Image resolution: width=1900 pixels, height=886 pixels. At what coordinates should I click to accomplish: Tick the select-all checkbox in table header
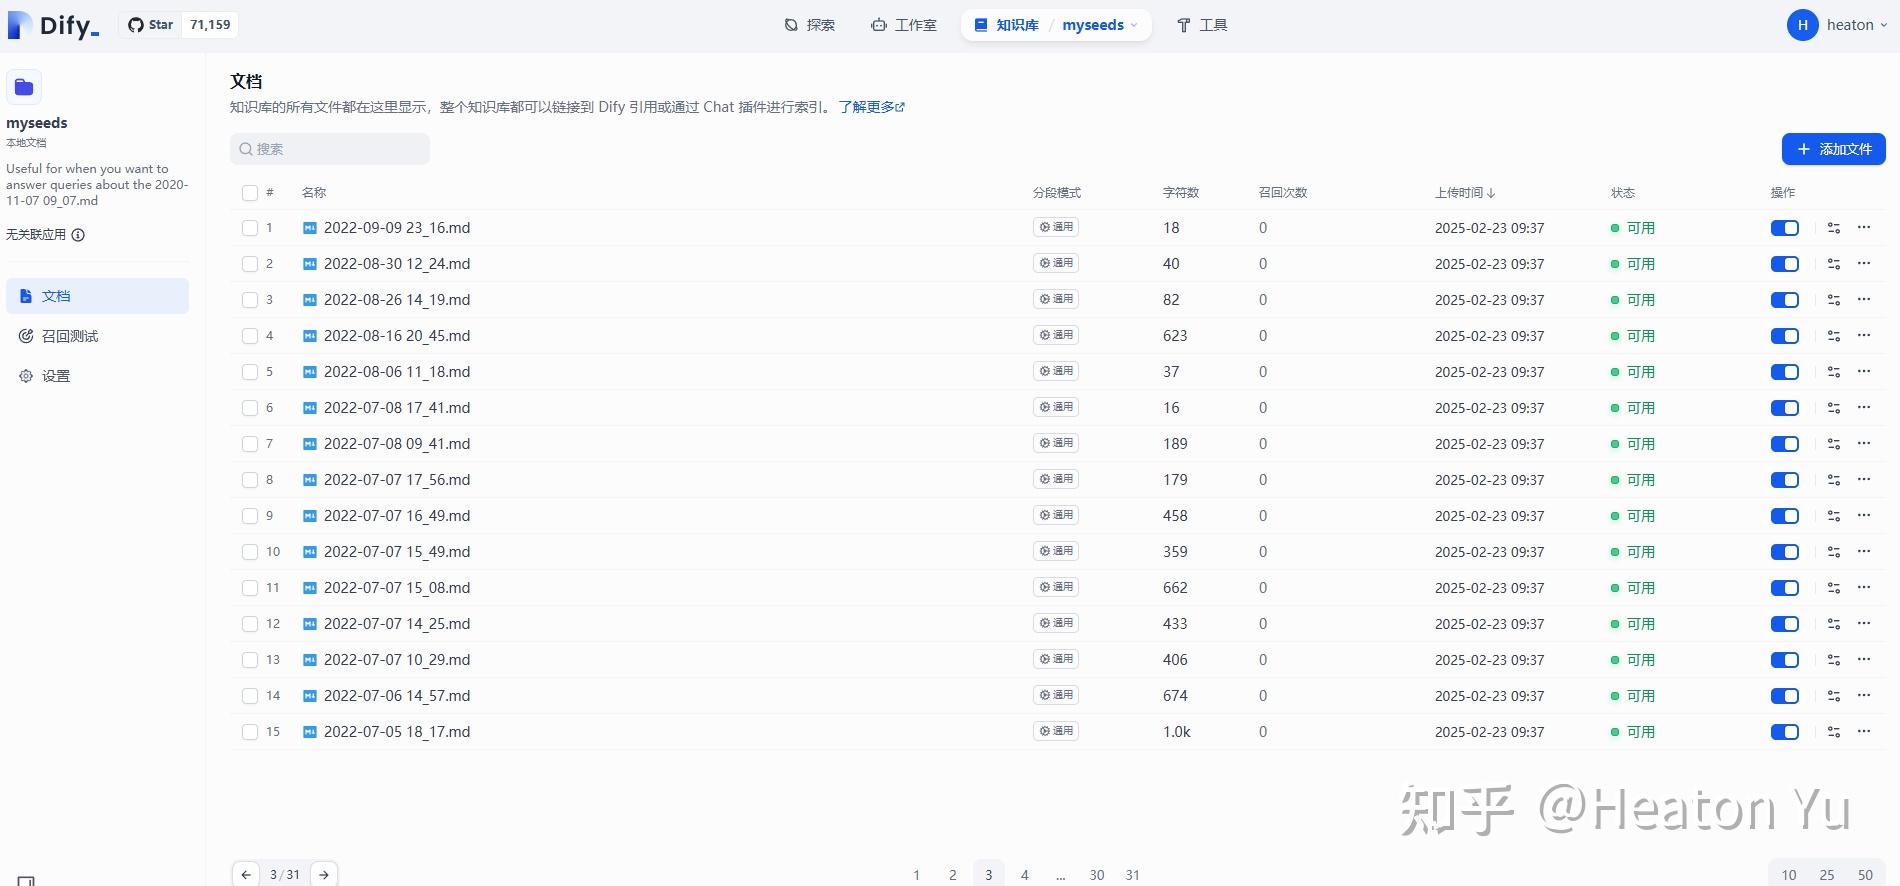(250, 193)
